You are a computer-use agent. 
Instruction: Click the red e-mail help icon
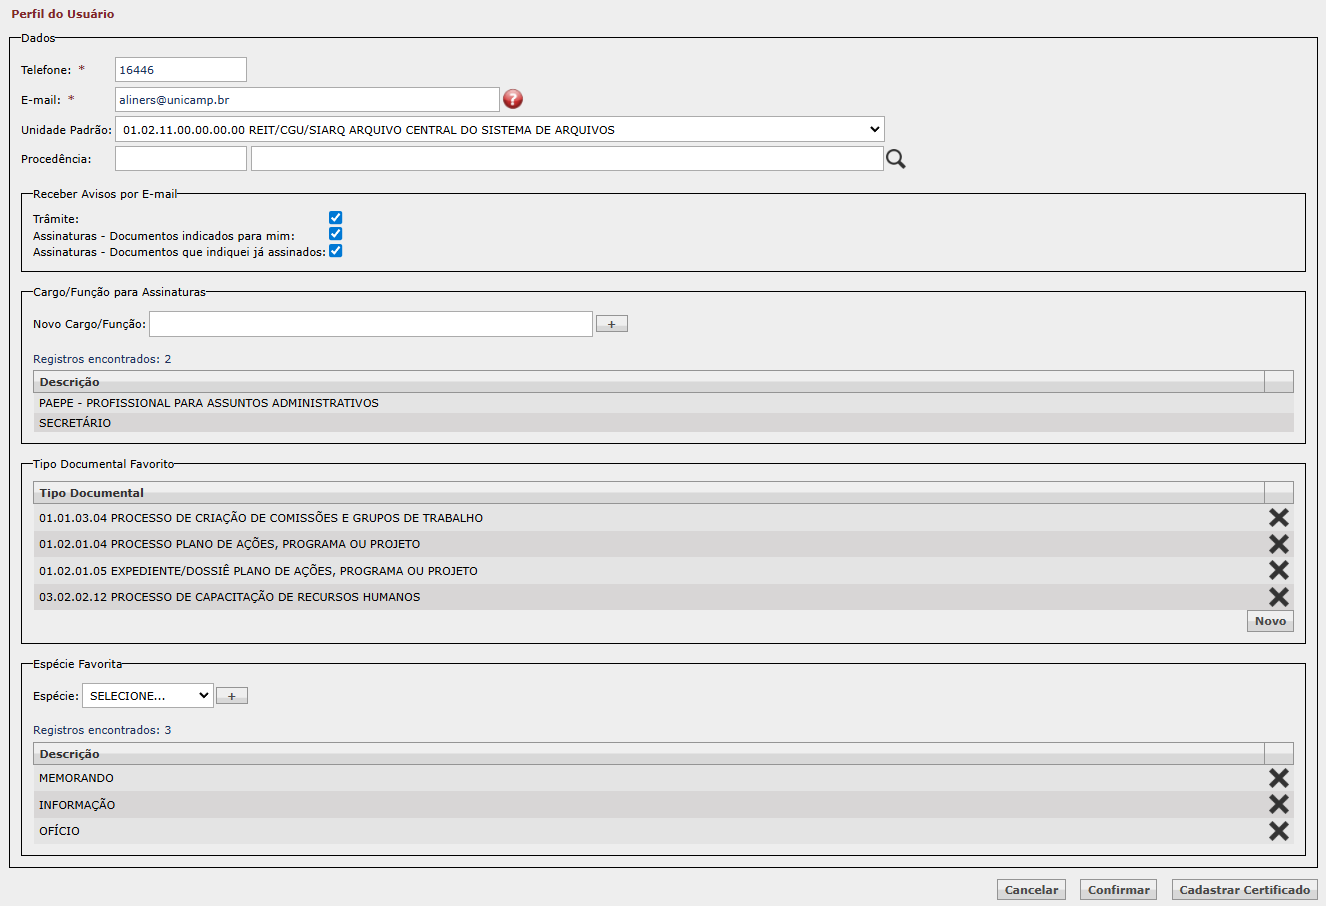coord(513,99)
